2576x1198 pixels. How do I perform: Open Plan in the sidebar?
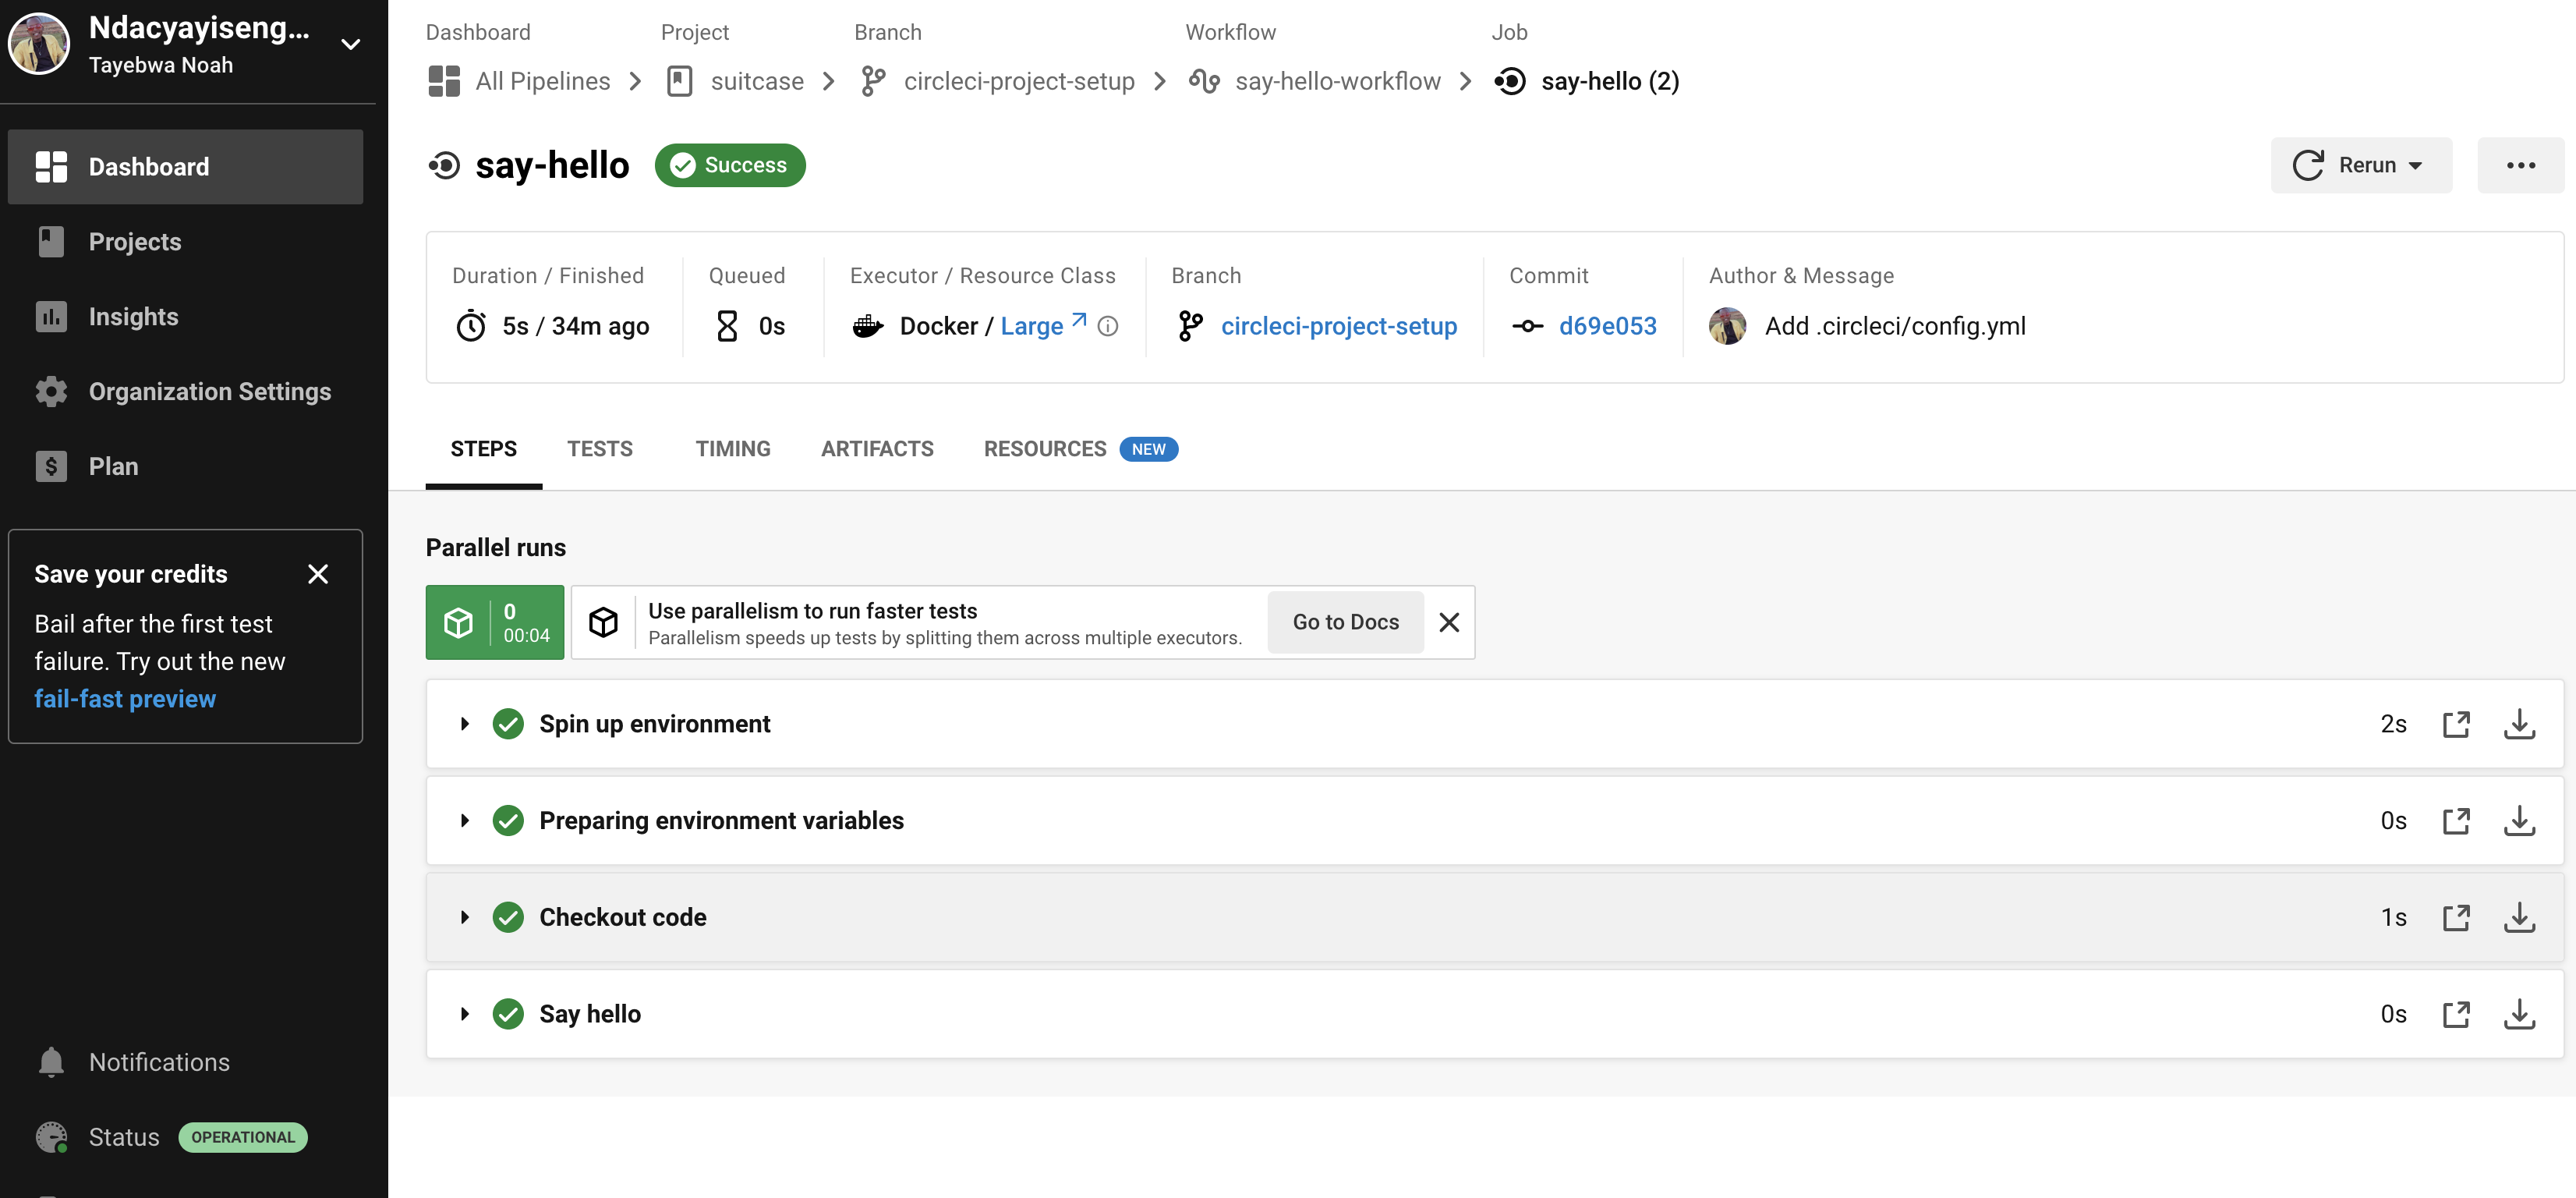185,466
